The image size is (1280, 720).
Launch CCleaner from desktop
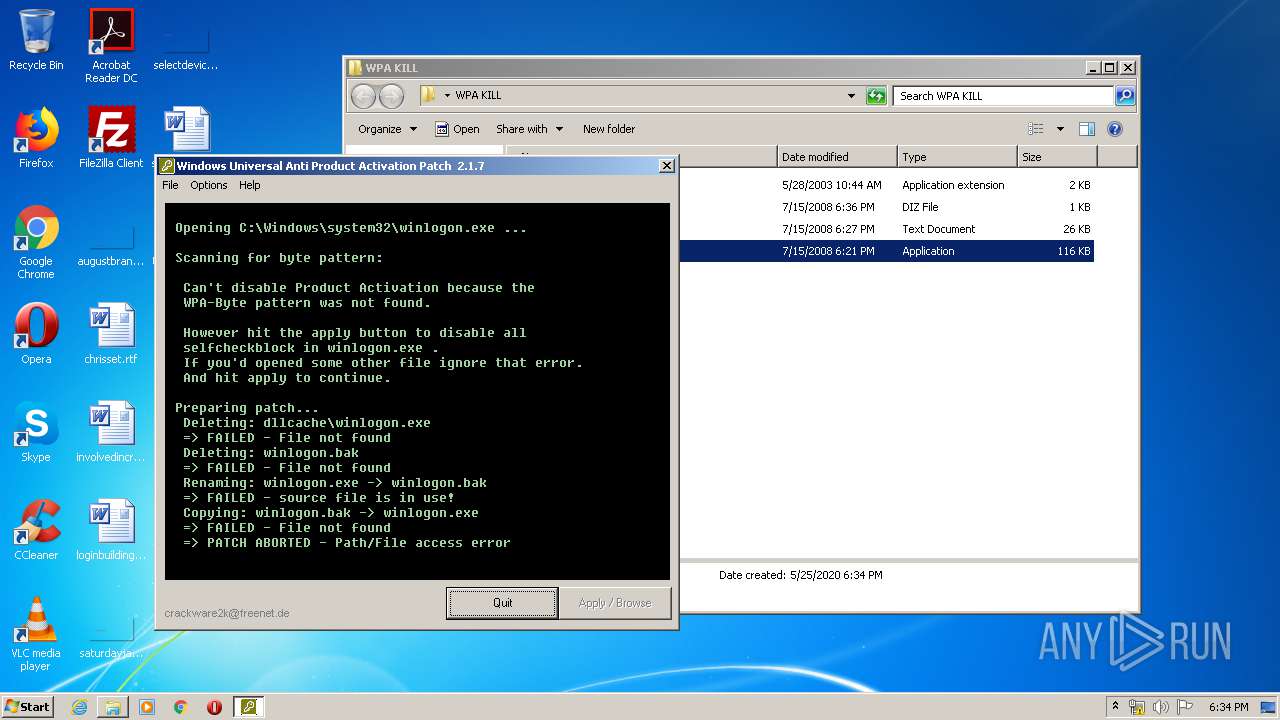(36, 530)
